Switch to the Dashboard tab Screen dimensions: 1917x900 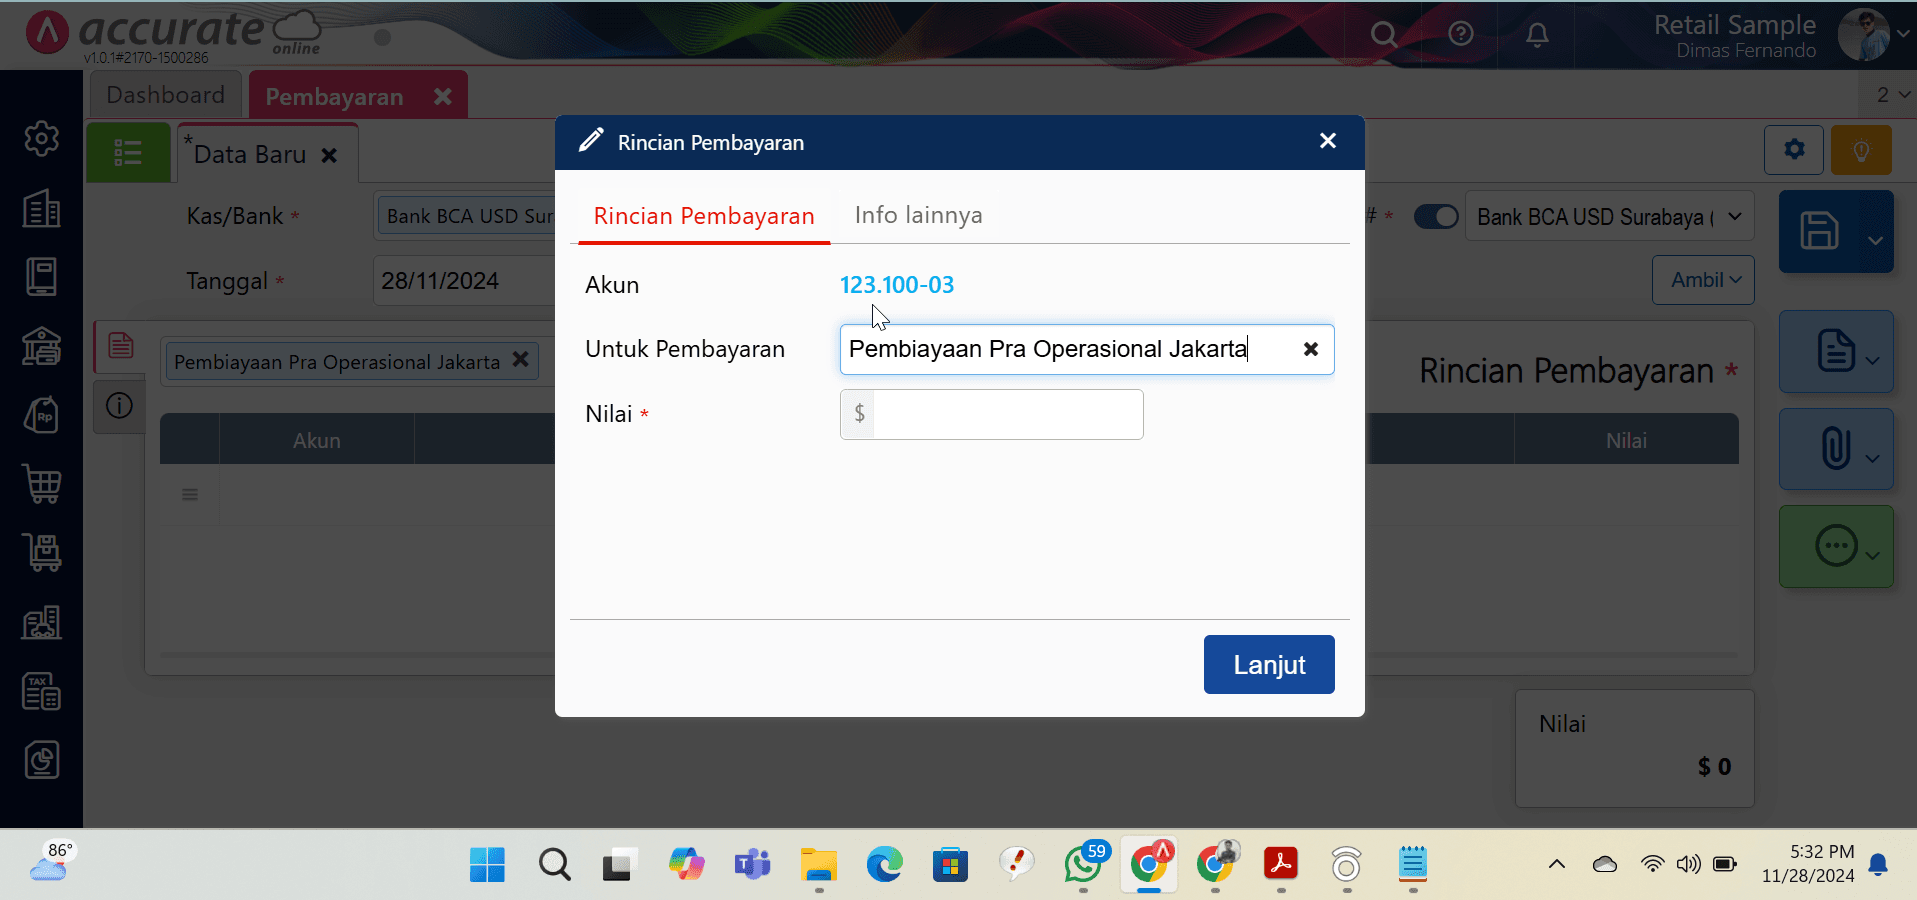(165, 95)
